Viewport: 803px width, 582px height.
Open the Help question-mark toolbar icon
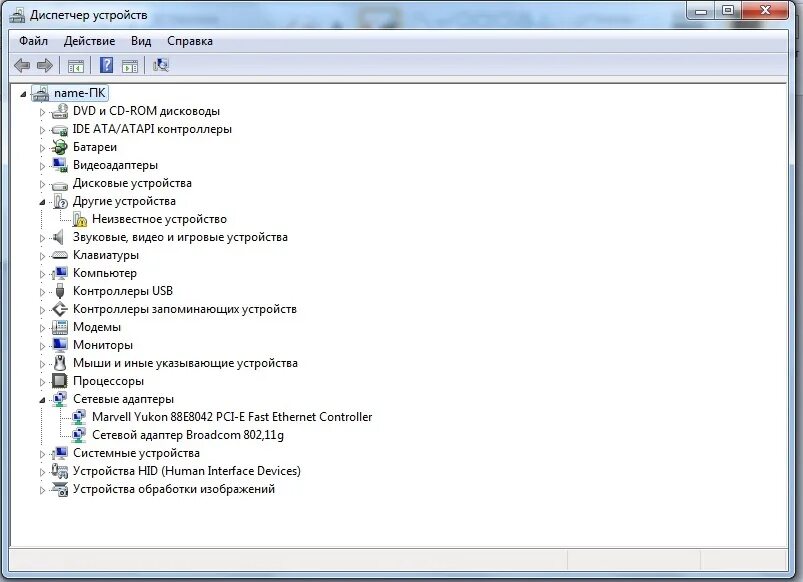click(107, 65)
